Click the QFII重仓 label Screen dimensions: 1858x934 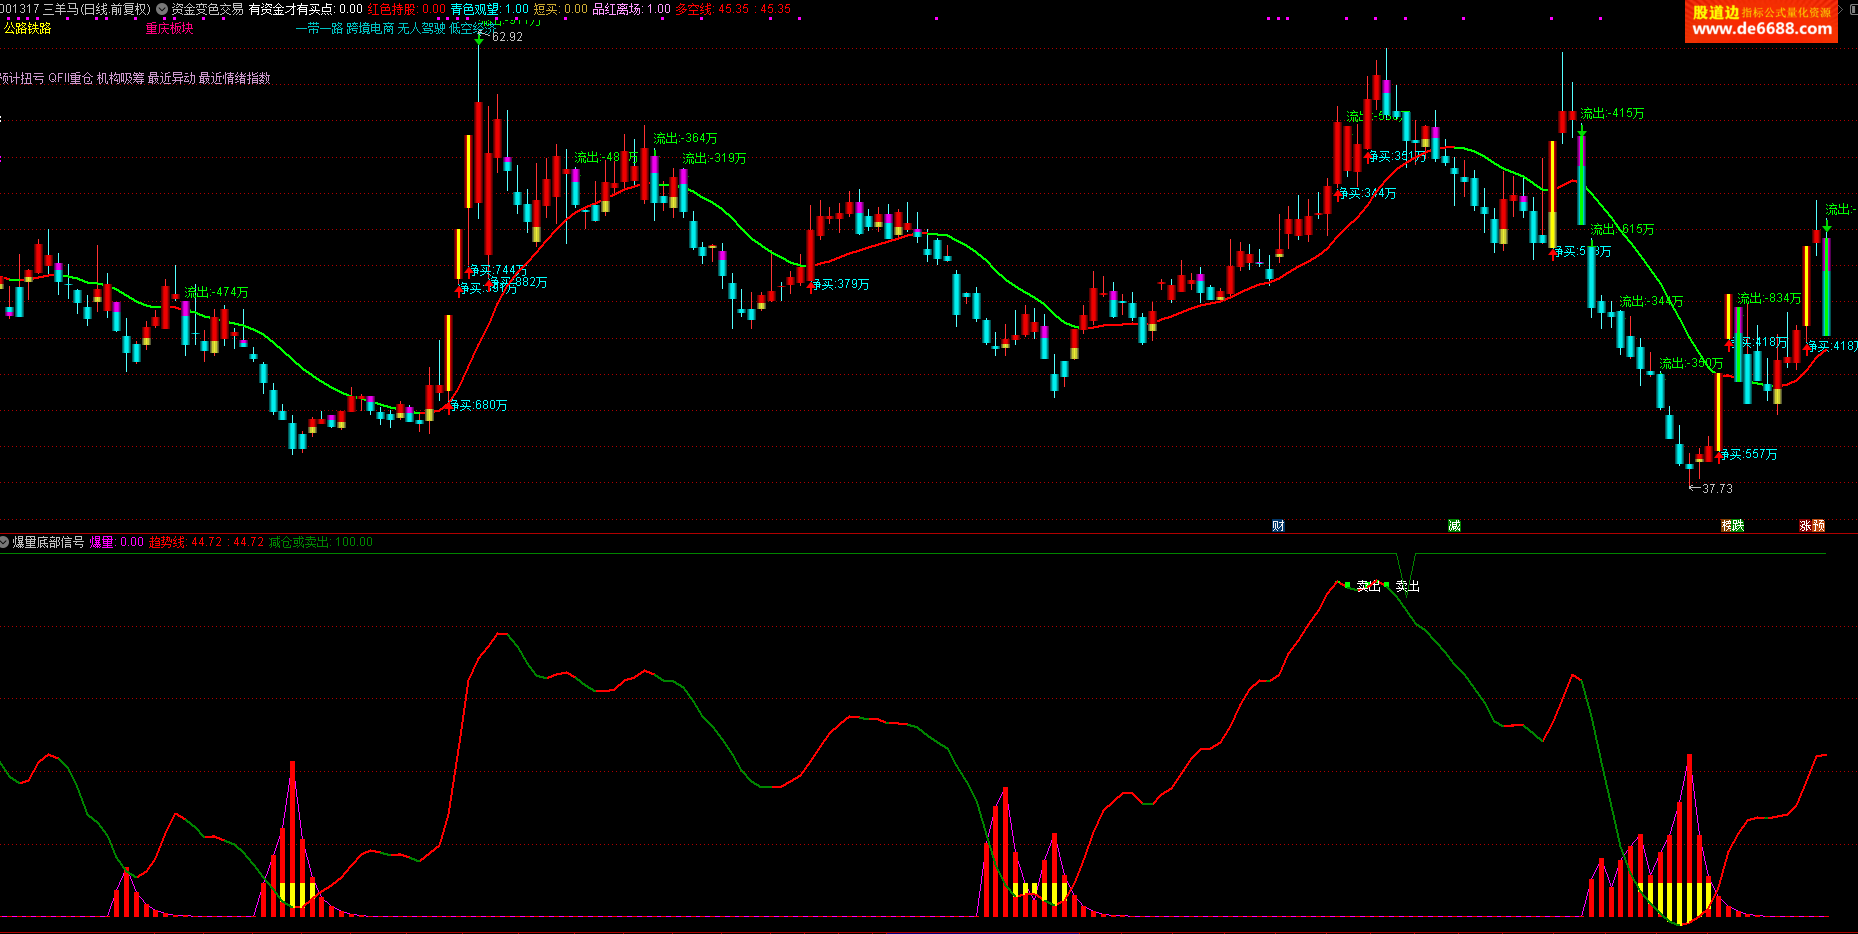point(71,78)
